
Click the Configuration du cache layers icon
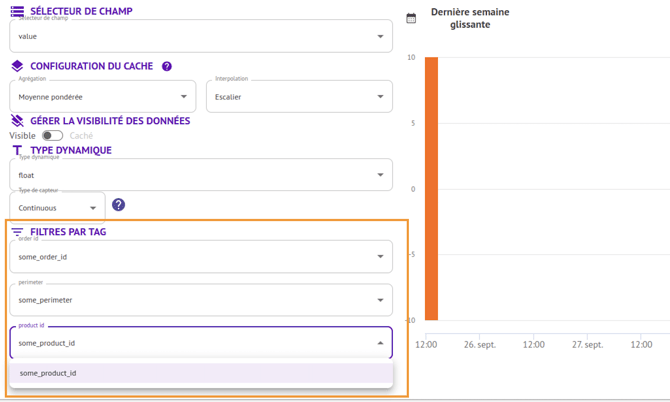pos(17,66)
